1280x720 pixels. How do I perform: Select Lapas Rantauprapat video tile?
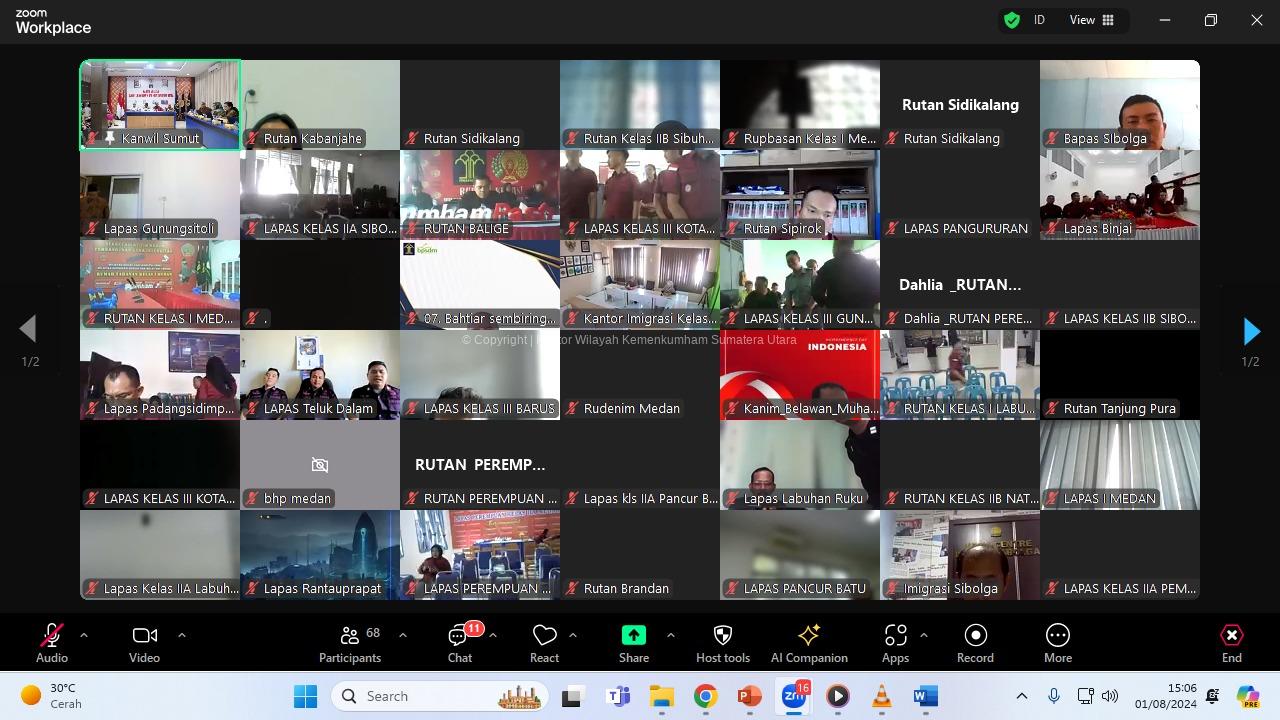[320, 555]
